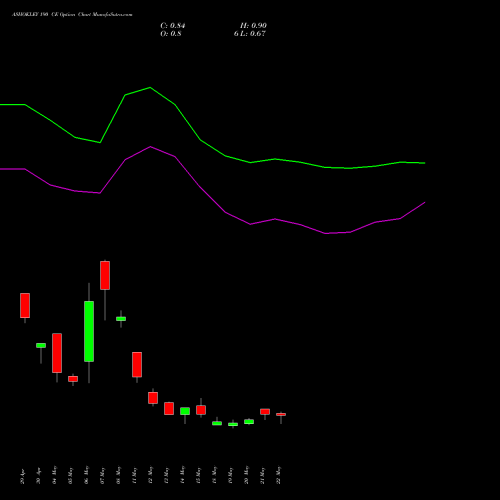Select the tall green 06 May candlestick
The width and height of the screenshot is (500, 500).
(x=89, y=331)
